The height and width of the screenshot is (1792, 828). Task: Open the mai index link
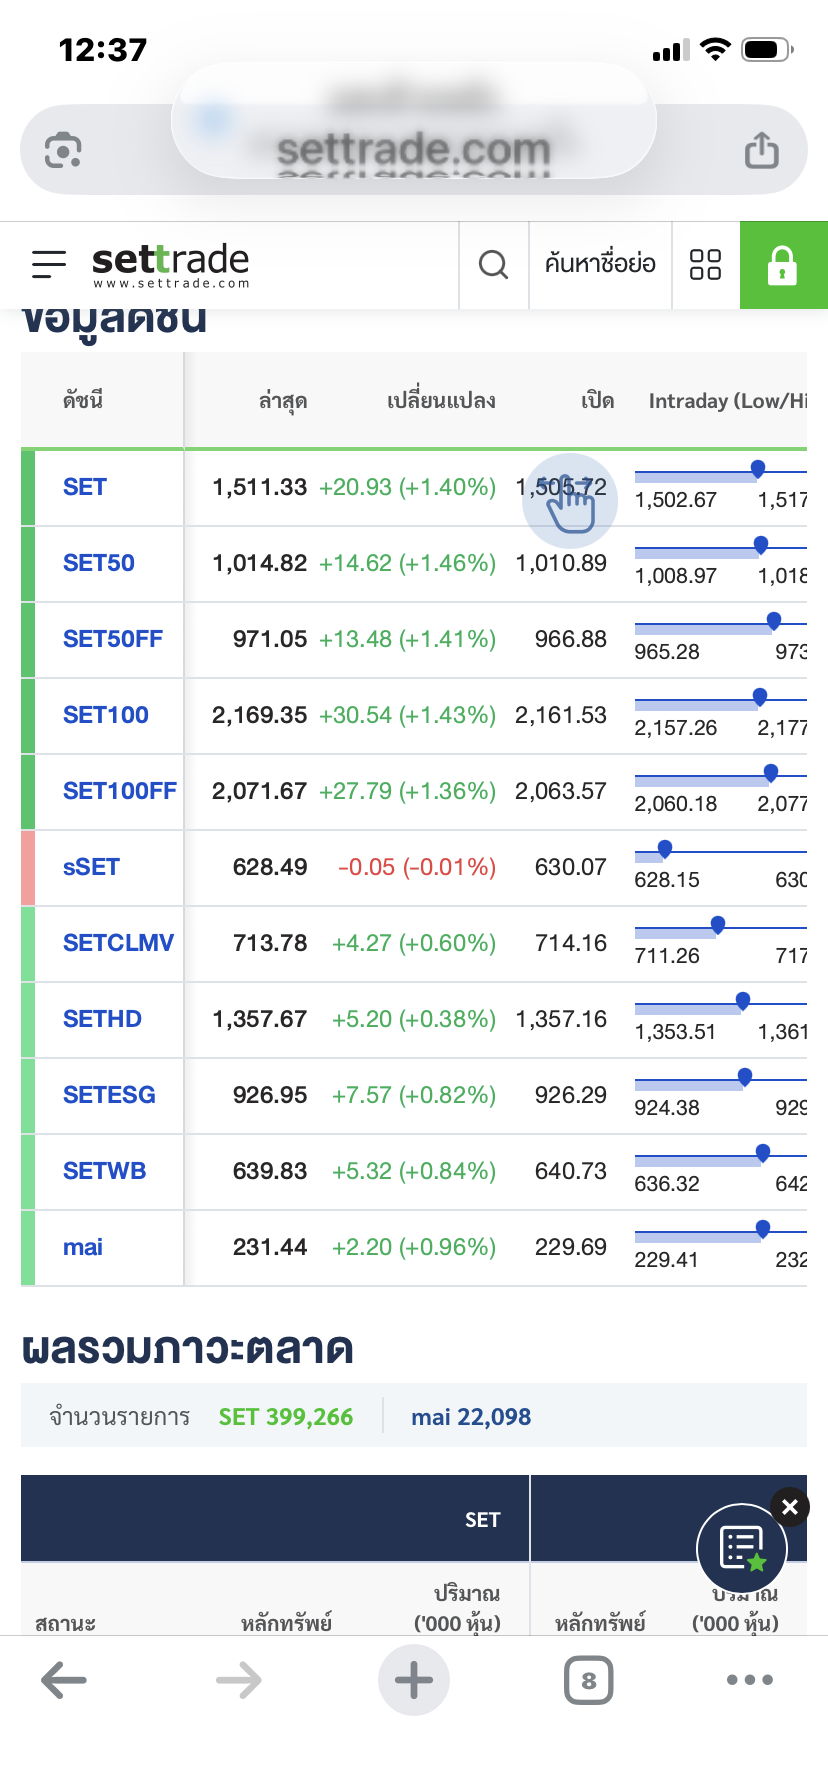click(x=83, y=1247)
